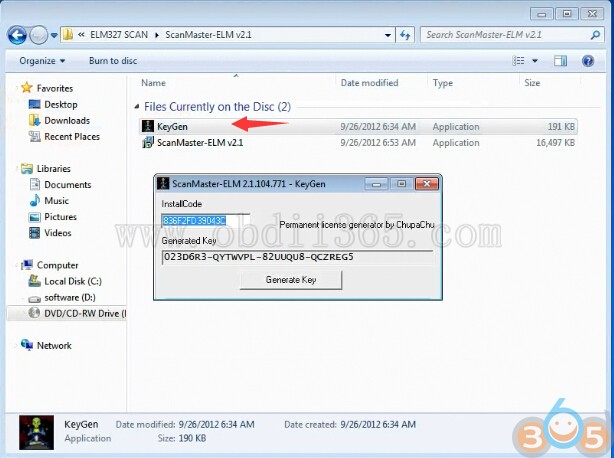Toggle the preview pane icon

click(560, 61)
